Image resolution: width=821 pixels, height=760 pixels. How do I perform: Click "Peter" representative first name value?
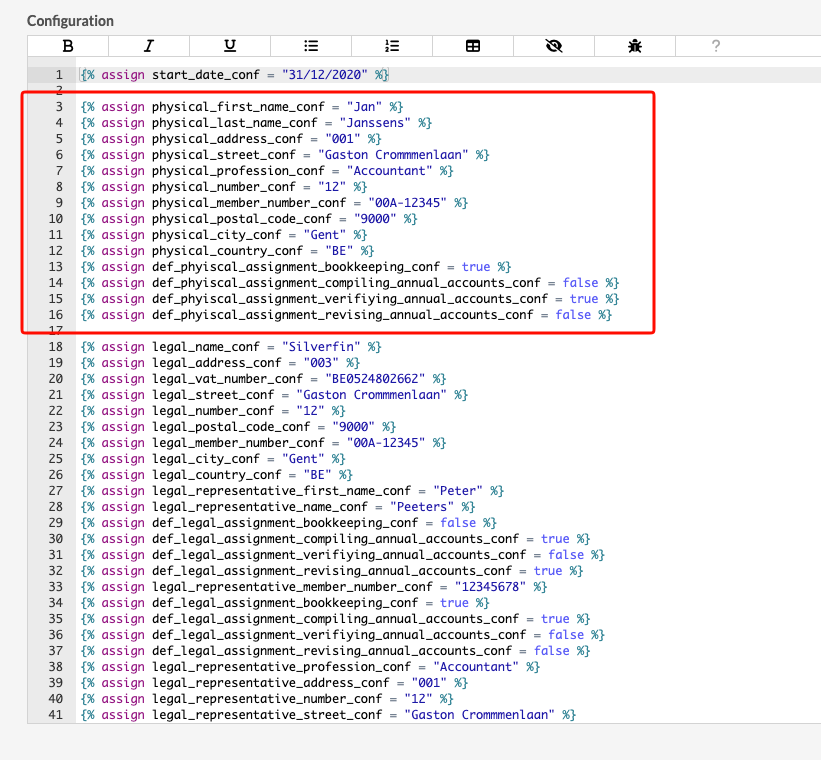458,491
